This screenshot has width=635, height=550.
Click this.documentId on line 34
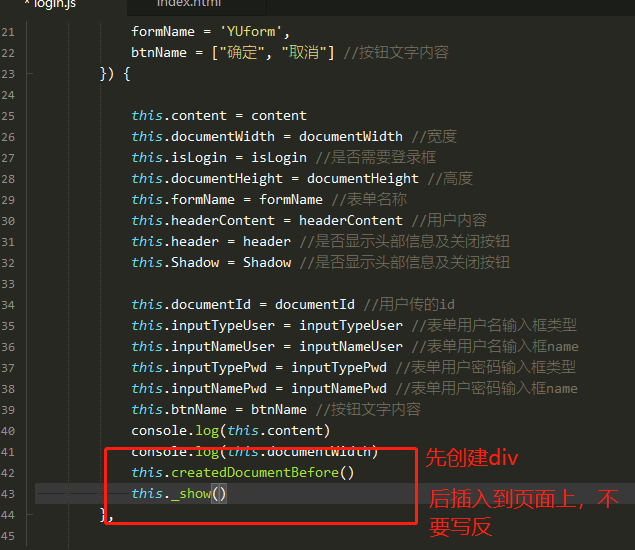coord(191,305)
